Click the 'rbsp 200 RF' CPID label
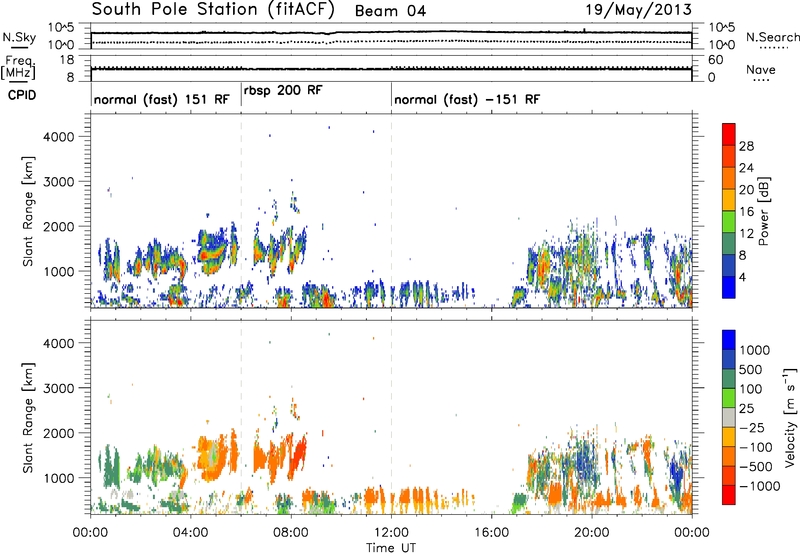Screen dimensions: 800x554 pyautogui.click(x=283, y=90)
